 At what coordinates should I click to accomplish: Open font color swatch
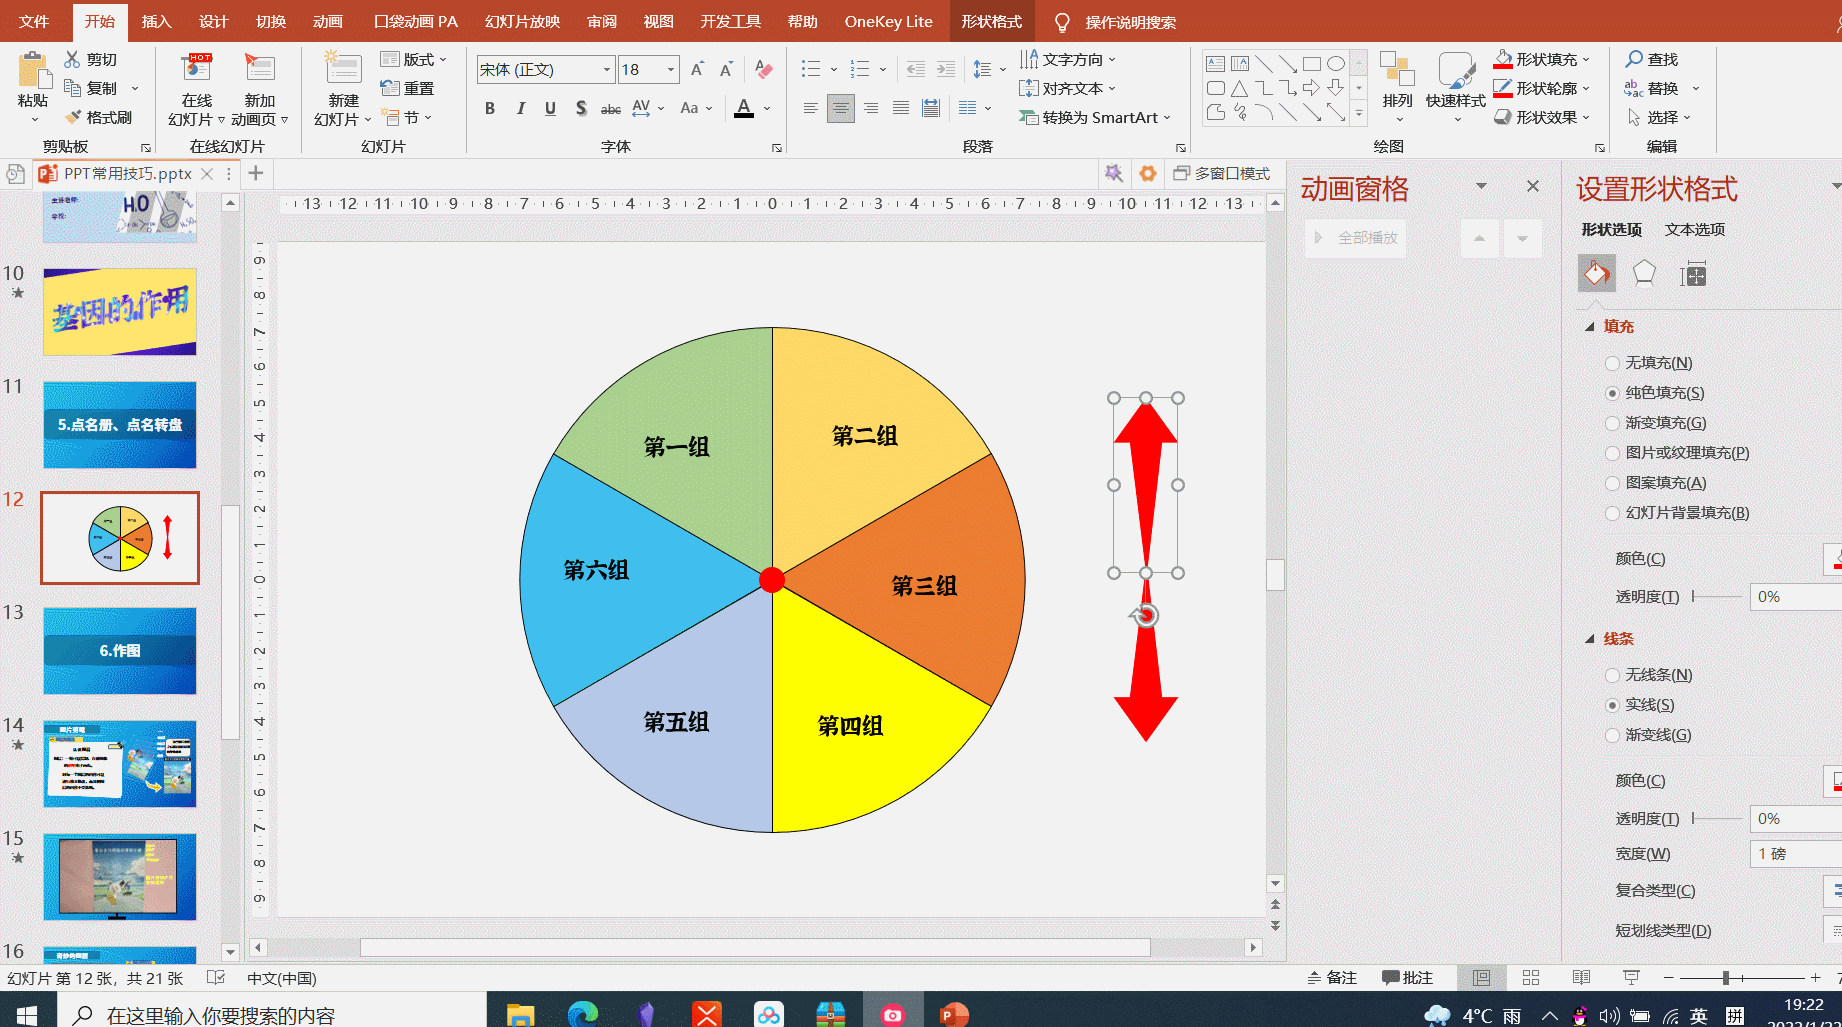(744, 108)
